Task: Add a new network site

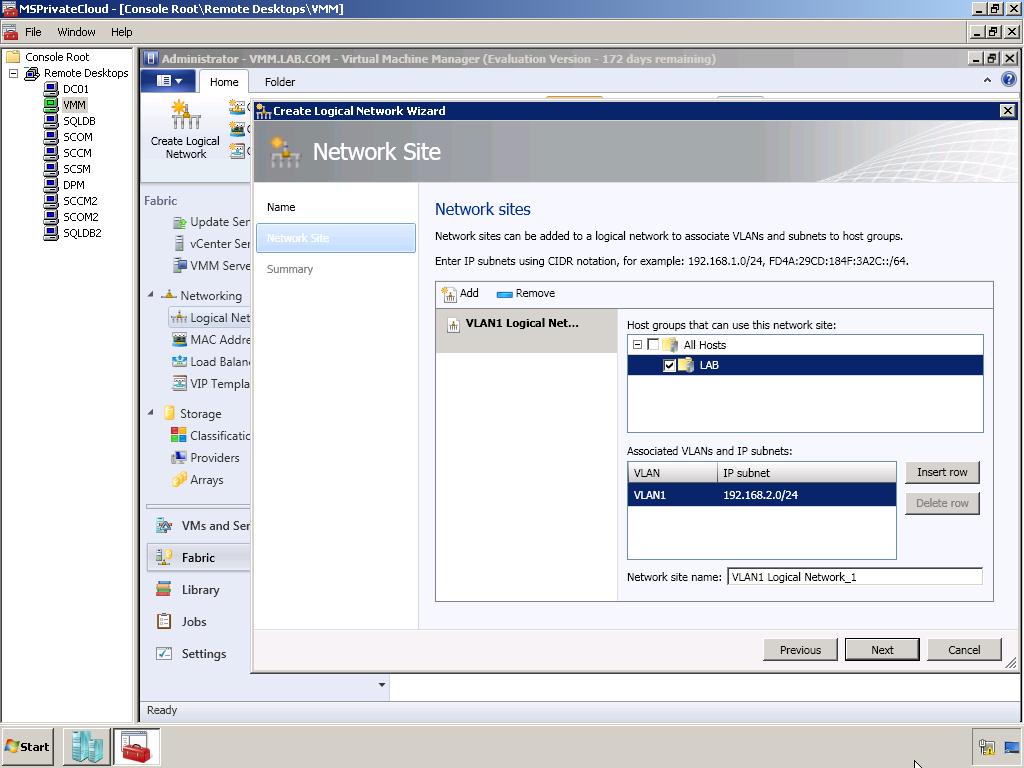Action: (x=460, y=293)
